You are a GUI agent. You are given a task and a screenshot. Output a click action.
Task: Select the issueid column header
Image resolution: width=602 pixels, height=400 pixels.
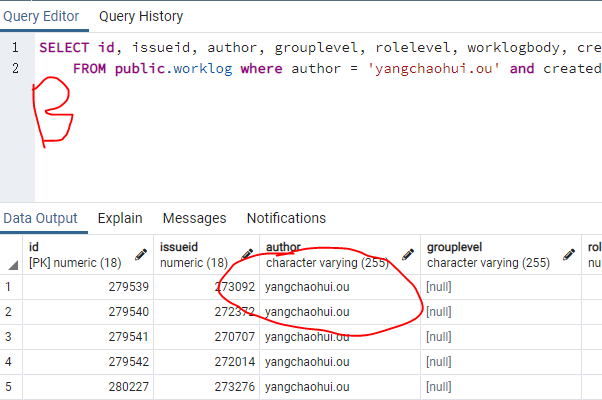click(x=207, y=255)
